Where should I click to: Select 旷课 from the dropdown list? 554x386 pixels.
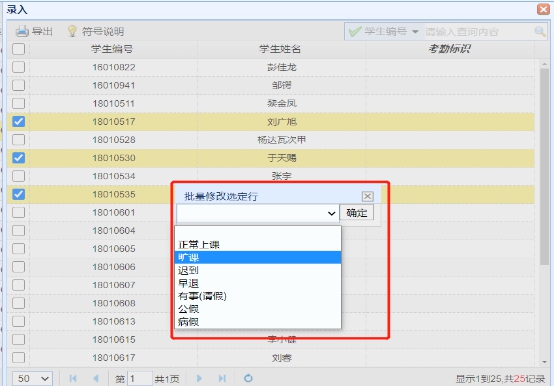click(x=258, y=257)
